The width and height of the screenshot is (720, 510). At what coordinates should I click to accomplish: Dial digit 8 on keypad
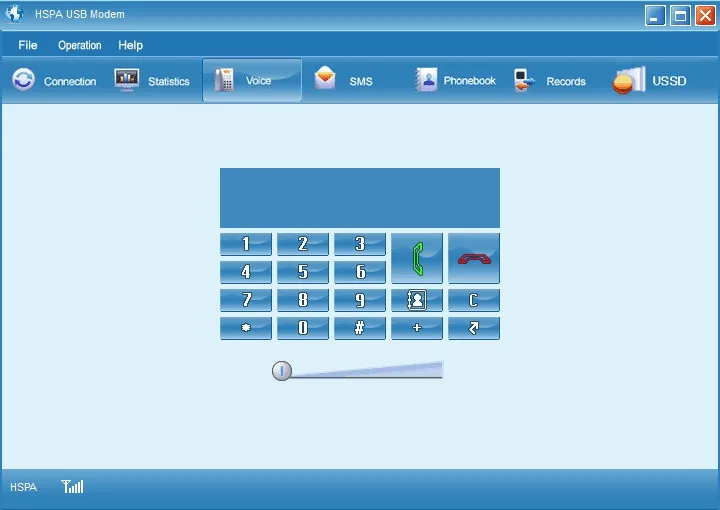(x=303, y=300)
